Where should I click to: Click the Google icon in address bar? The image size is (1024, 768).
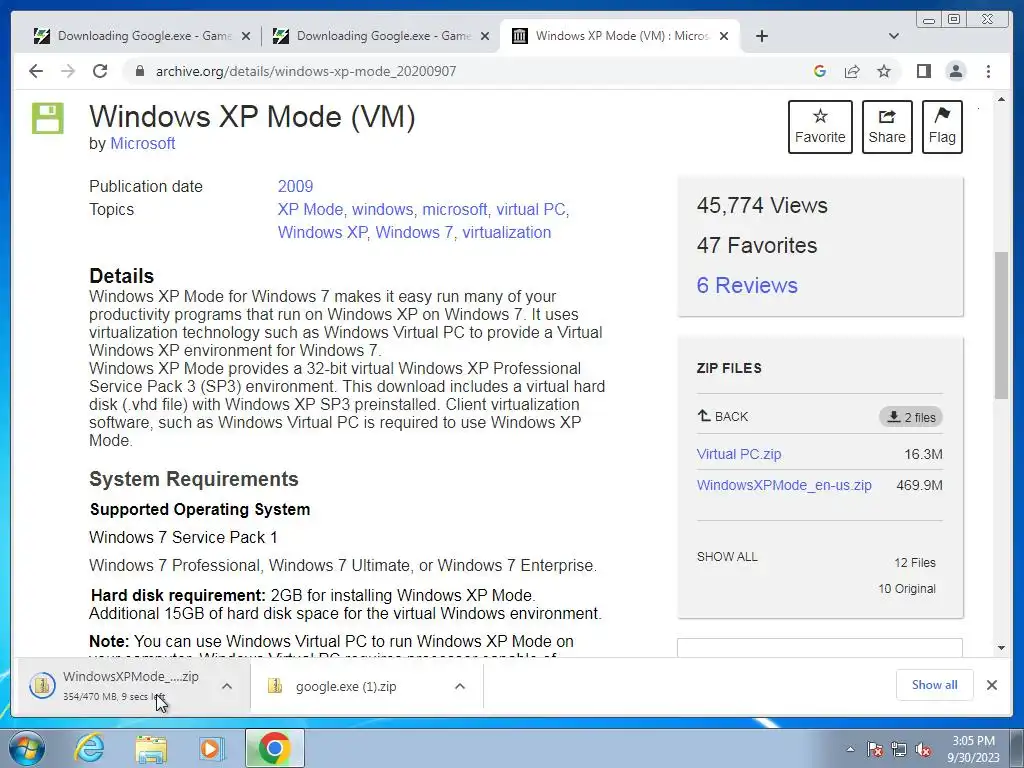coord(820,71)
